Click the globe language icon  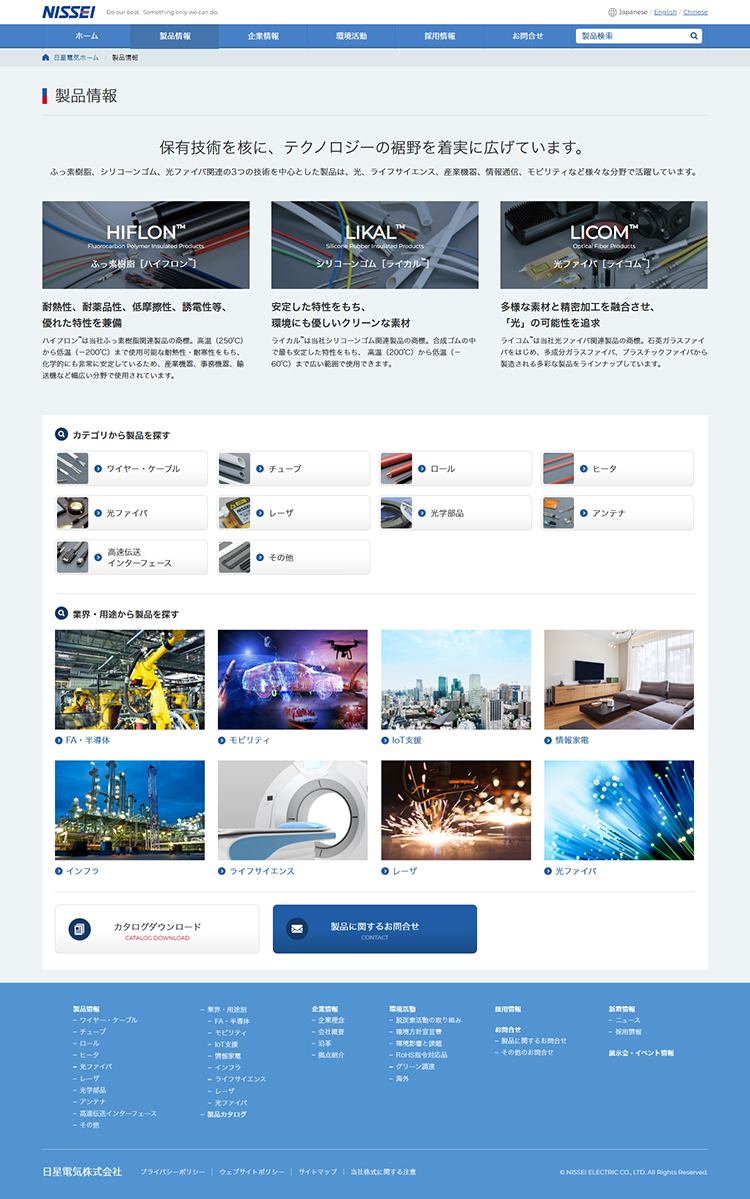(612, 12)
